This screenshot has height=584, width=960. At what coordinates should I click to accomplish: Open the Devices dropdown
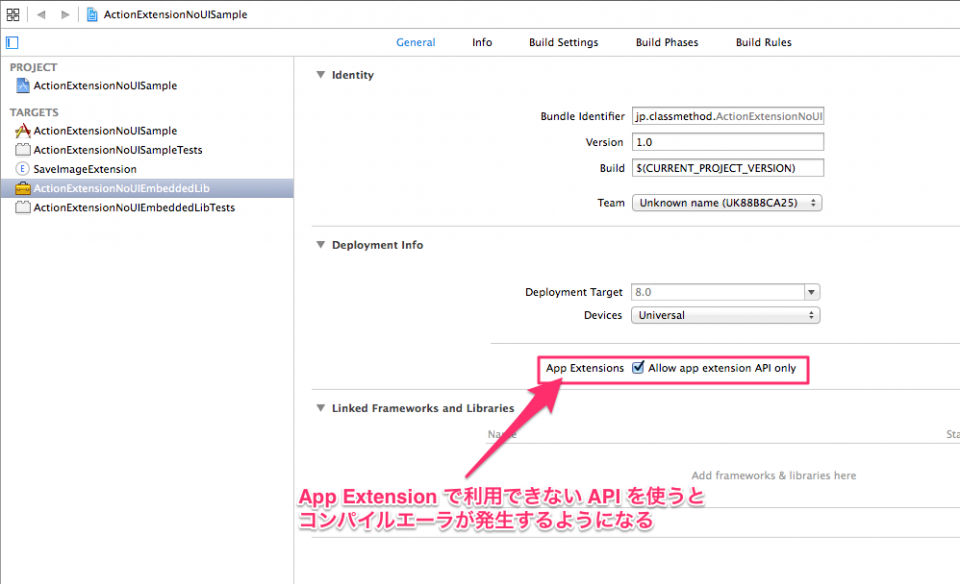[725, 315]
